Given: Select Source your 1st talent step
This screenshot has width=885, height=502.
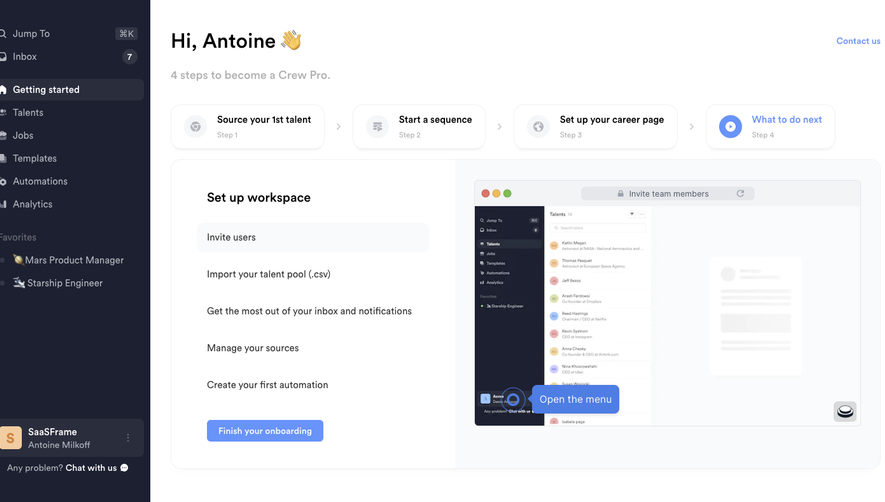Looking at the screenshot, I should 248,126.
